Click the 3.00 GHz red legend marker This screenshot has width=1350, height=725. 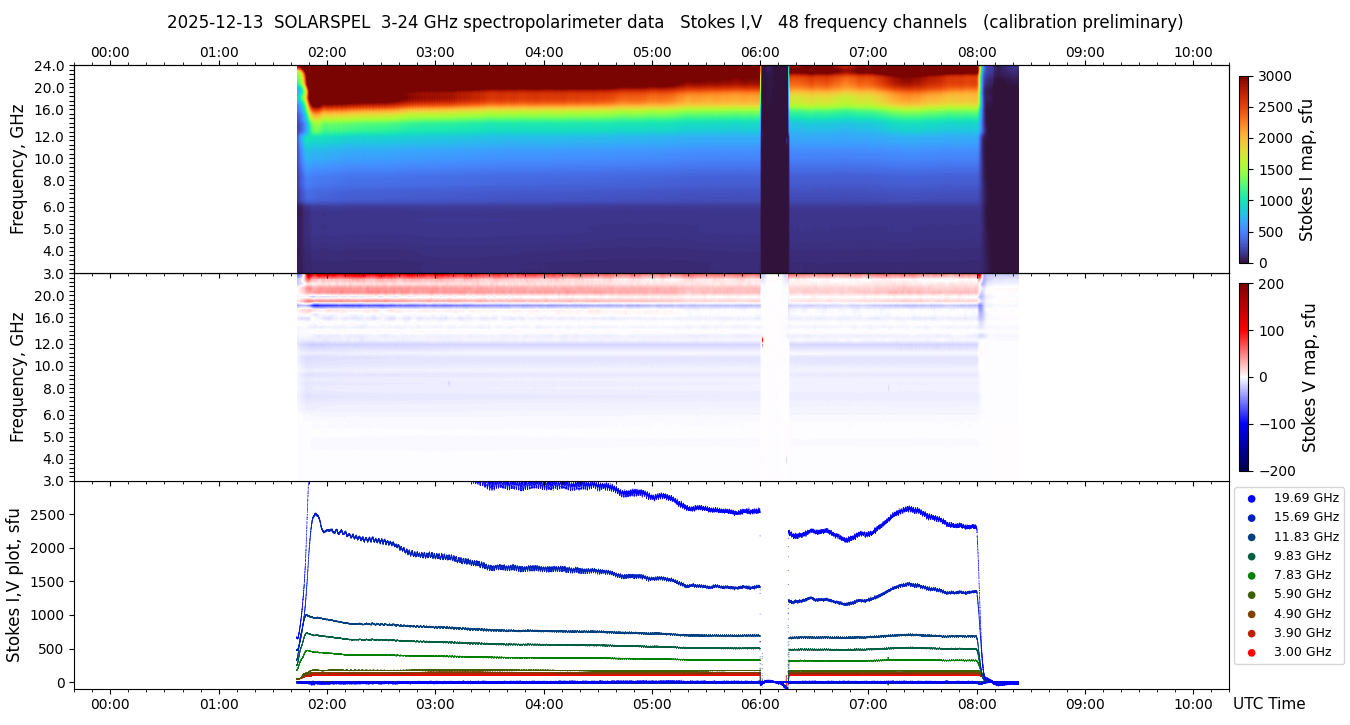(1251, 653)
